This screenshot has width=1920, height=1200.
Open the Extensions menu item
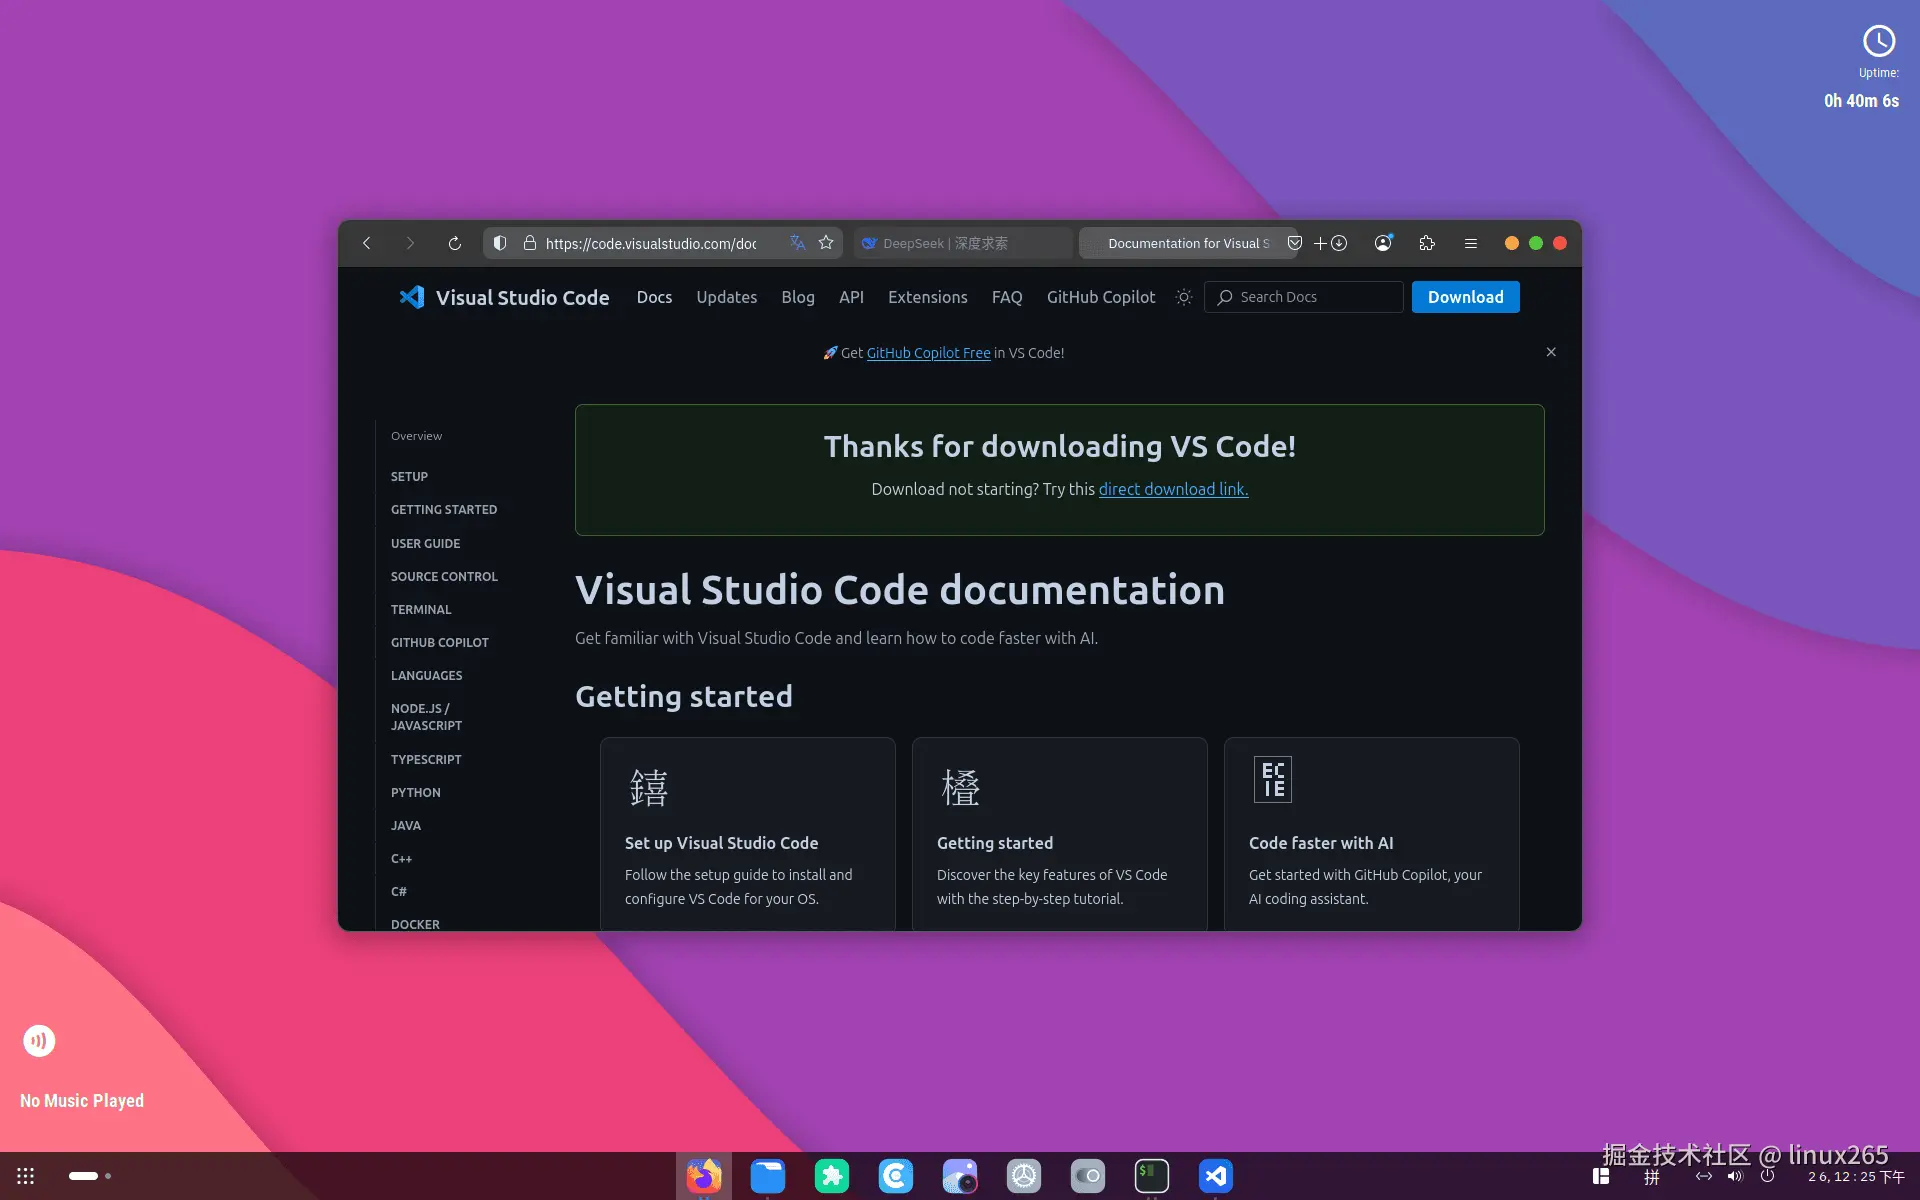tap(927, 297)
